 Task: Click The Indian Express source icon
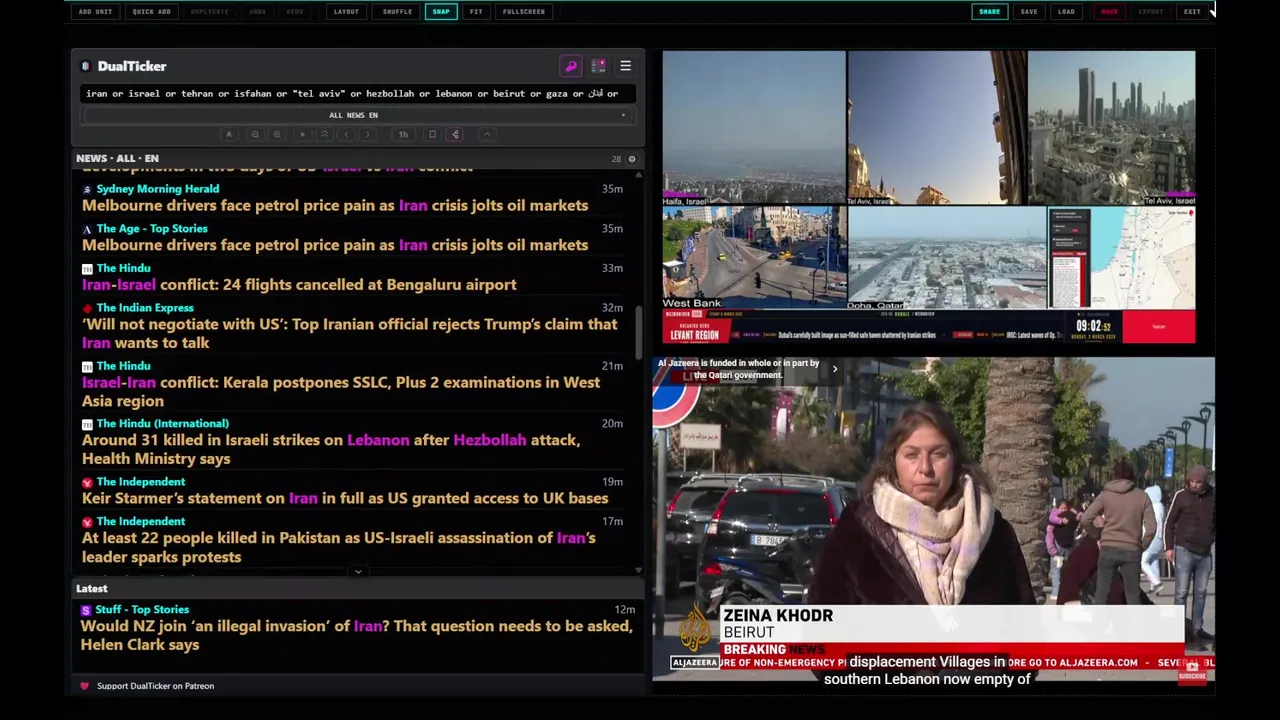click(x=87, y=308)
